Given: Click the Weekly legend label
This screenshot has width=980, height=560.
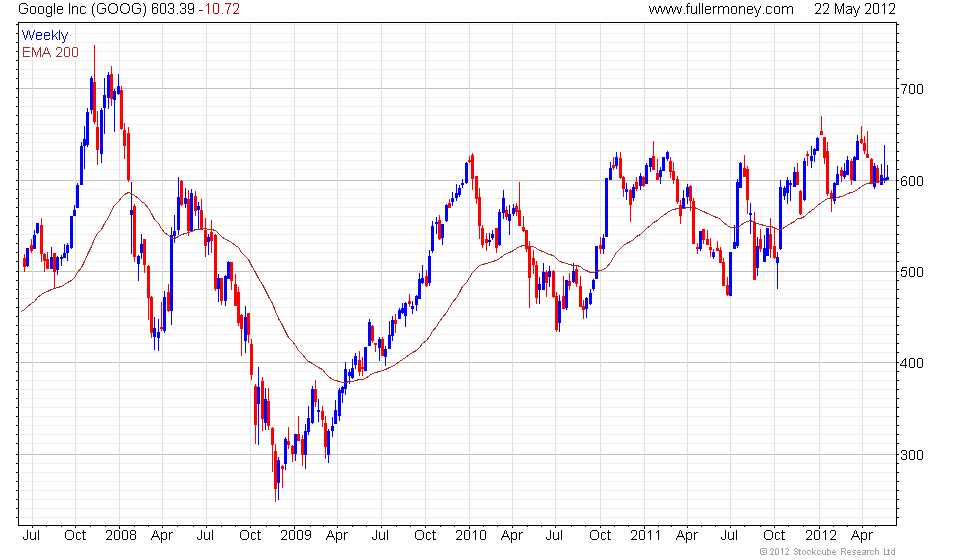Looking at the screenshot, I should tap(44, 36).
